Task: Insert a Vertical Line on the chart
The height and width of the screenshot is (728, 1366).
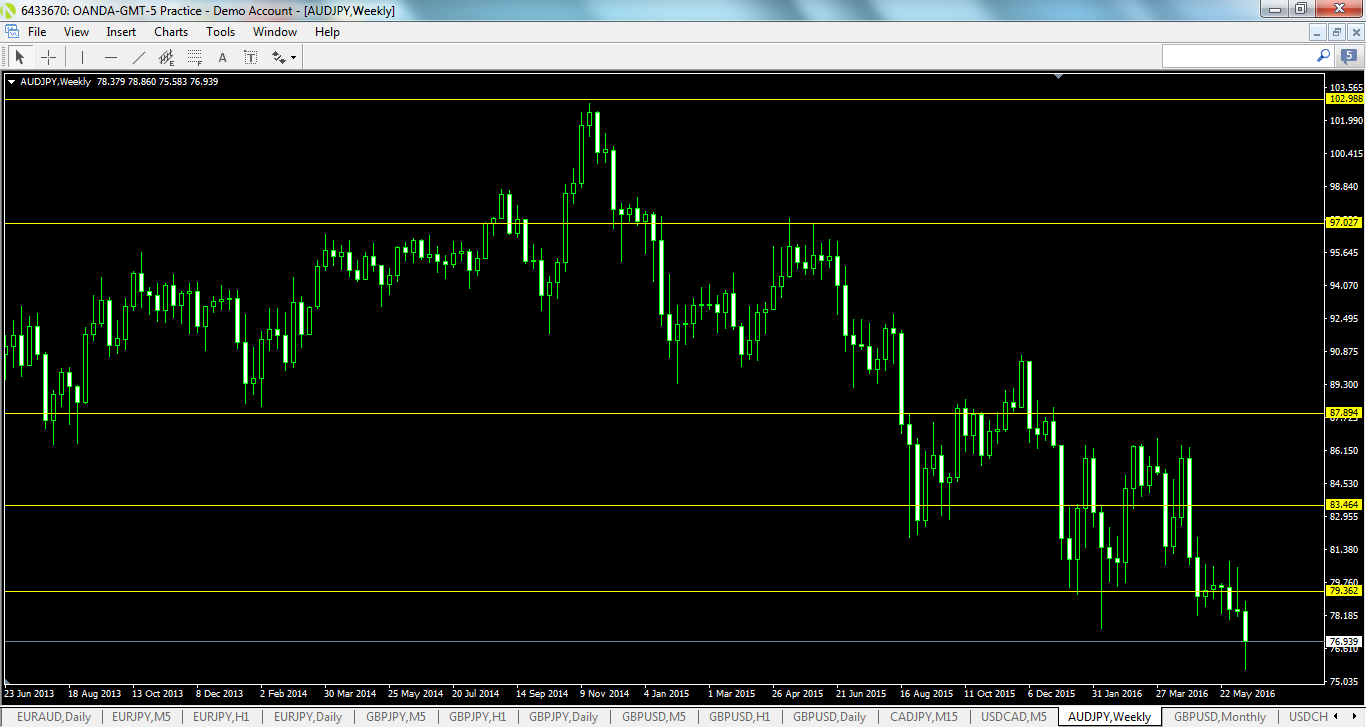Action: [x=82, y=57]
